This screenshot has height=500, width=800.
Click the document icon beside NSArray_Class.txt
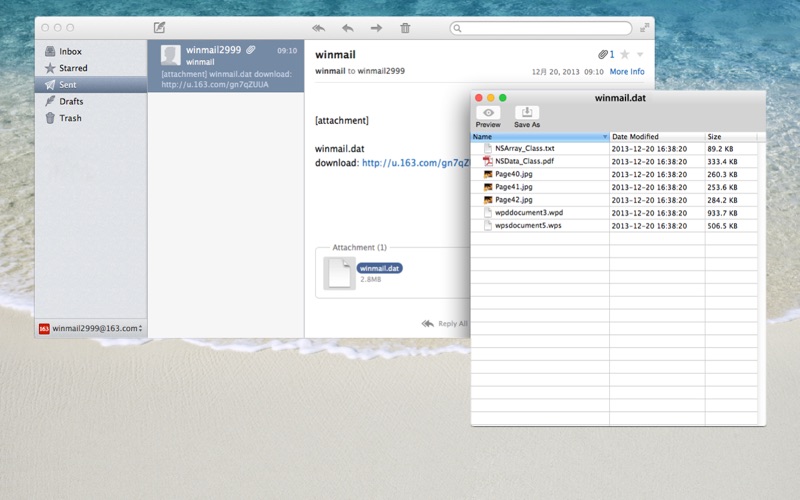488,148
